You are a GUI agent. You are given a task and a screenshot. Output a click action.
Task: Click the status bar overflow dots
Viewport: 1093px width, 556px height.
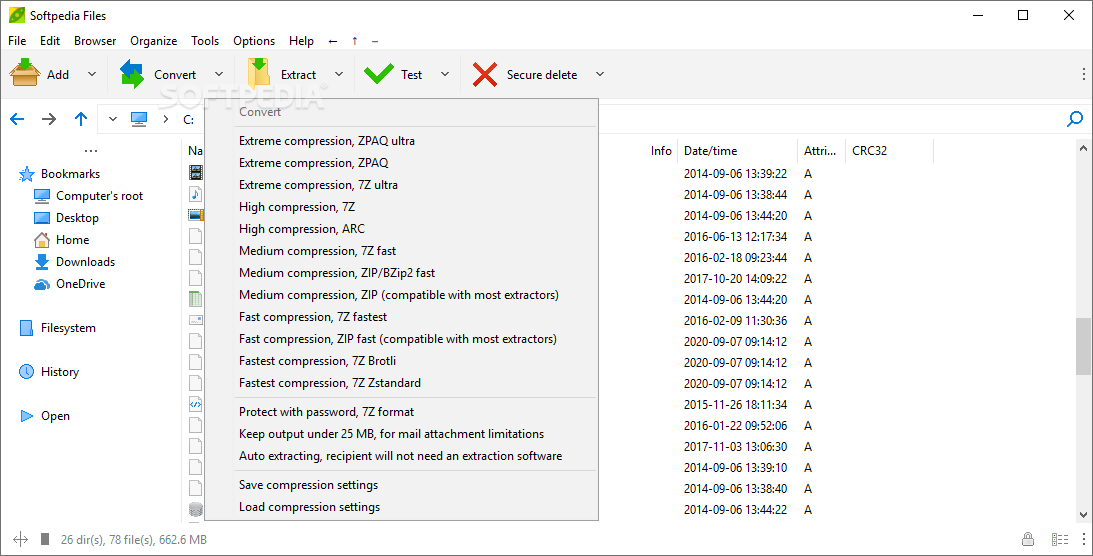1084,539
